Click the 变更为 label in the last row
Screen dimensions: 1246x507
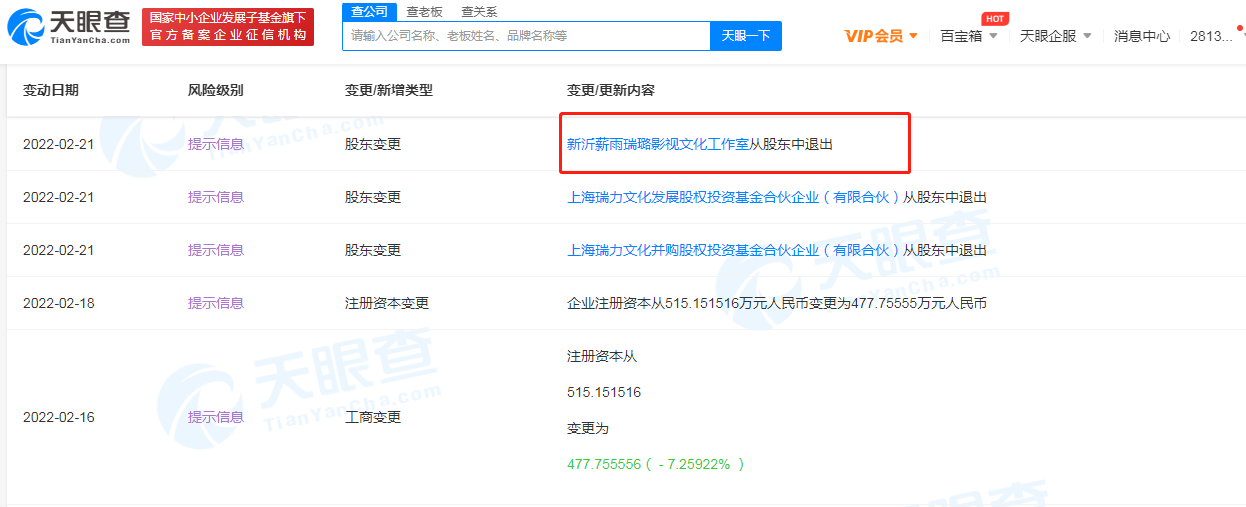click(x=588, y=428)
